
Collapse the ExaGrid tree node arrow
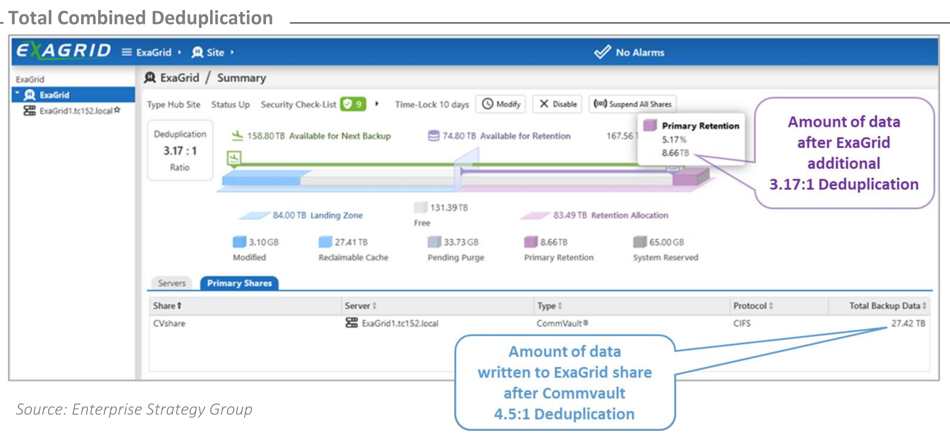pyautogui.click(x=17, y=94)
